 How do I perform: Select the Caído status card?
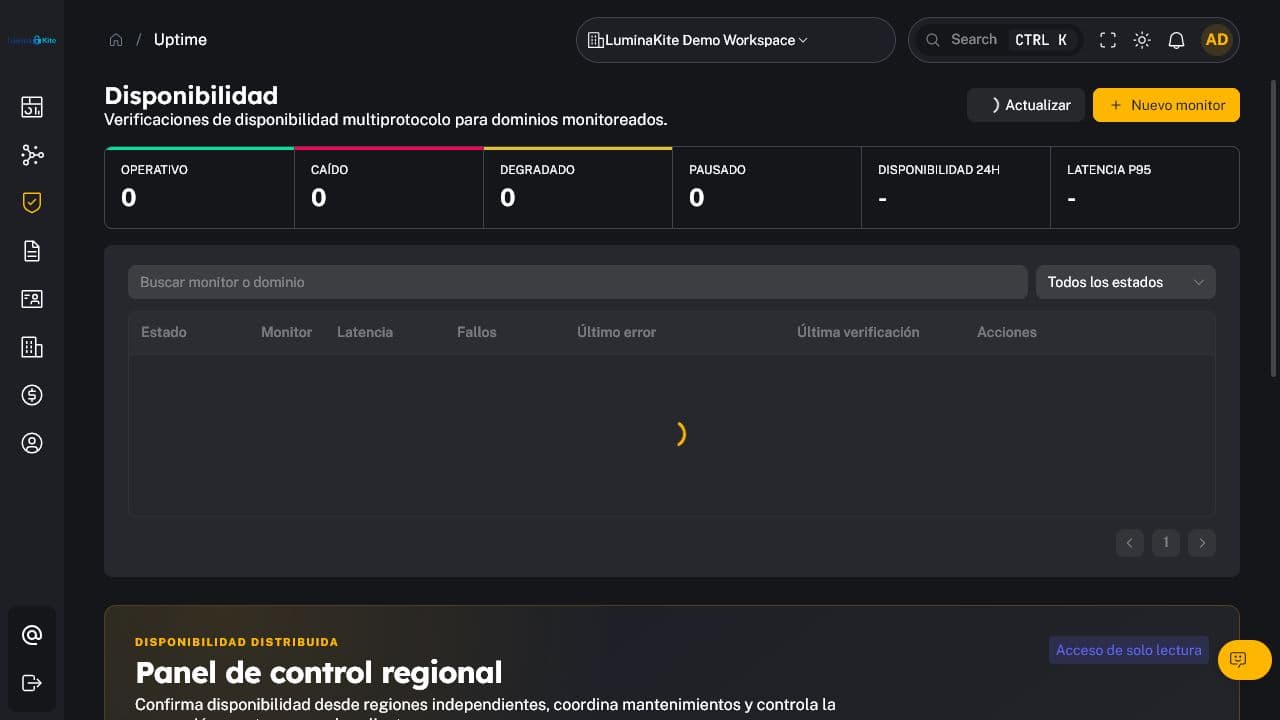click(389, 188)
